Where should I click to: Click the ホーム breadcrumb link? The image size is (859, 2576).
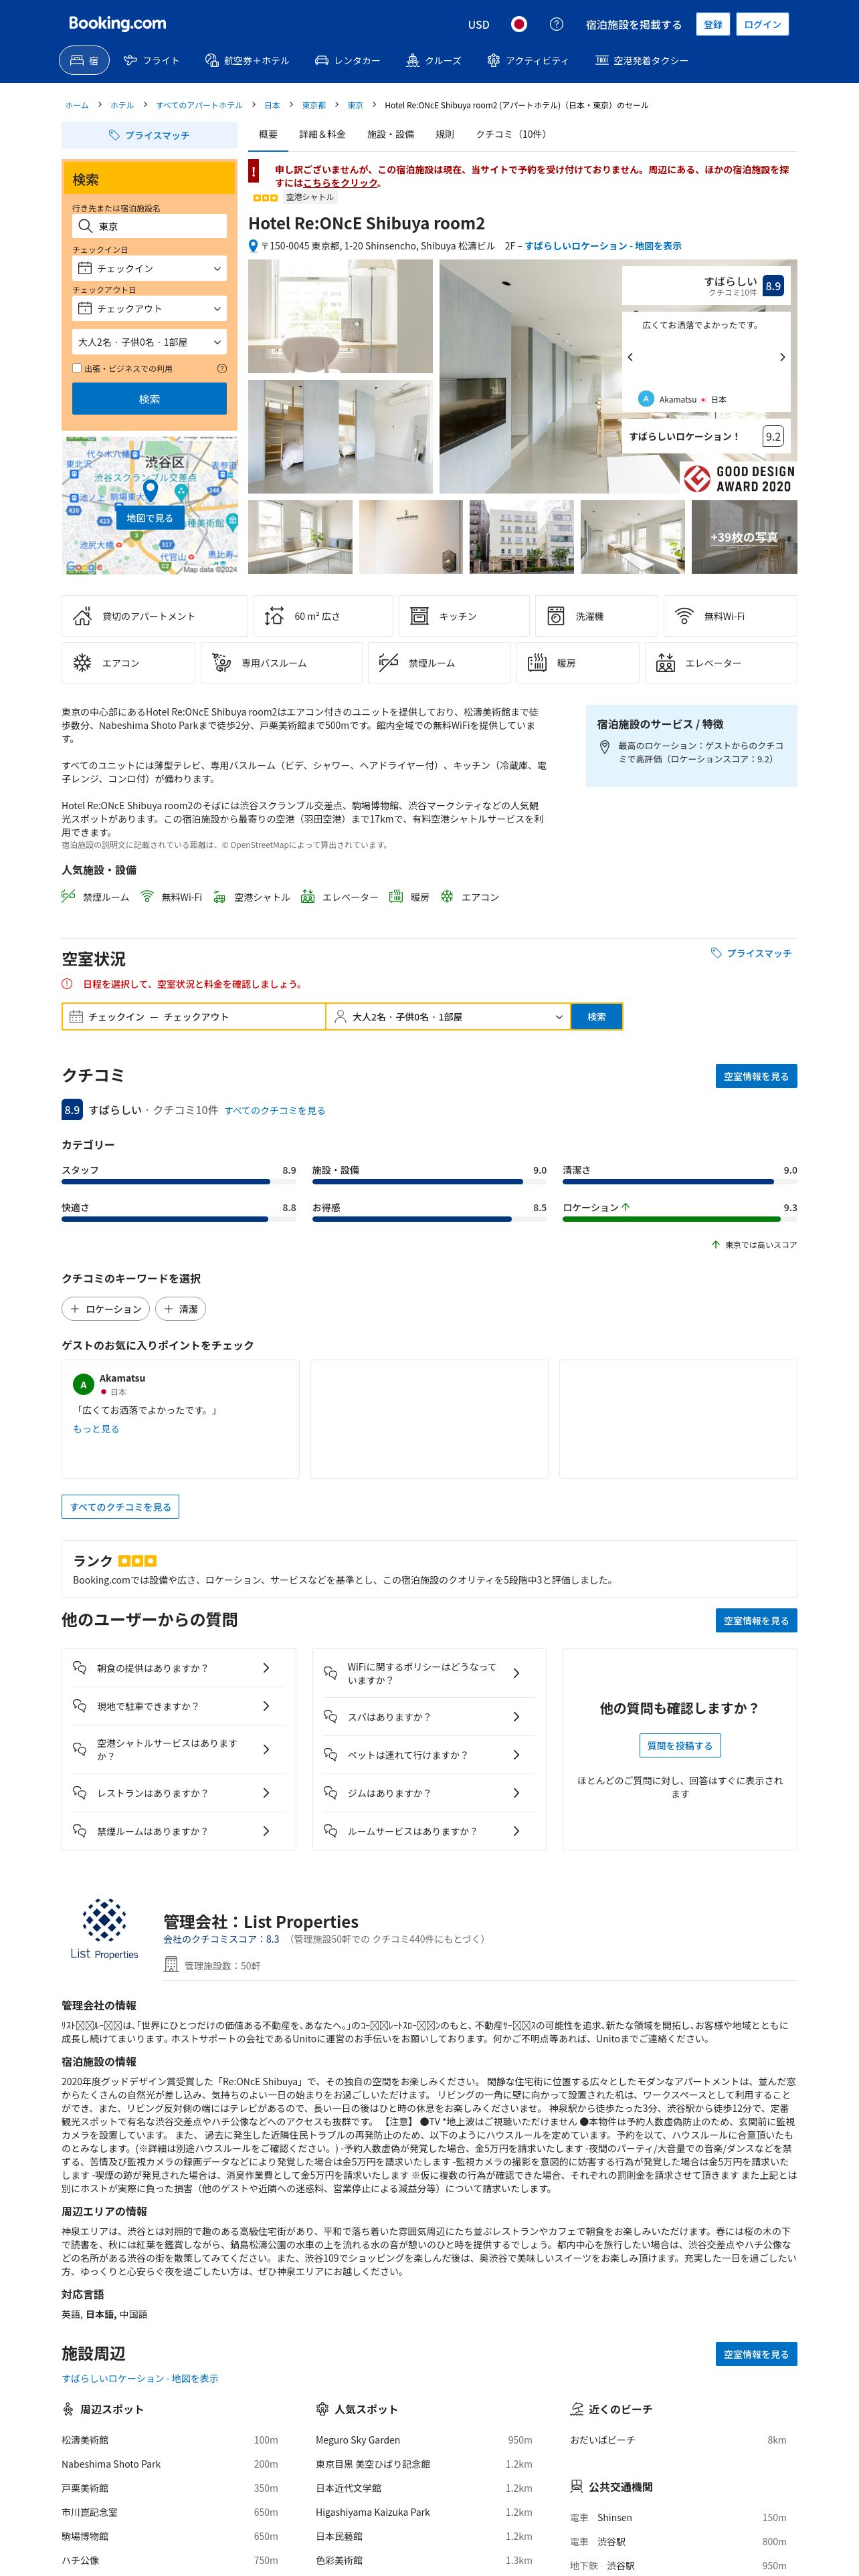(x=77, y=105)
